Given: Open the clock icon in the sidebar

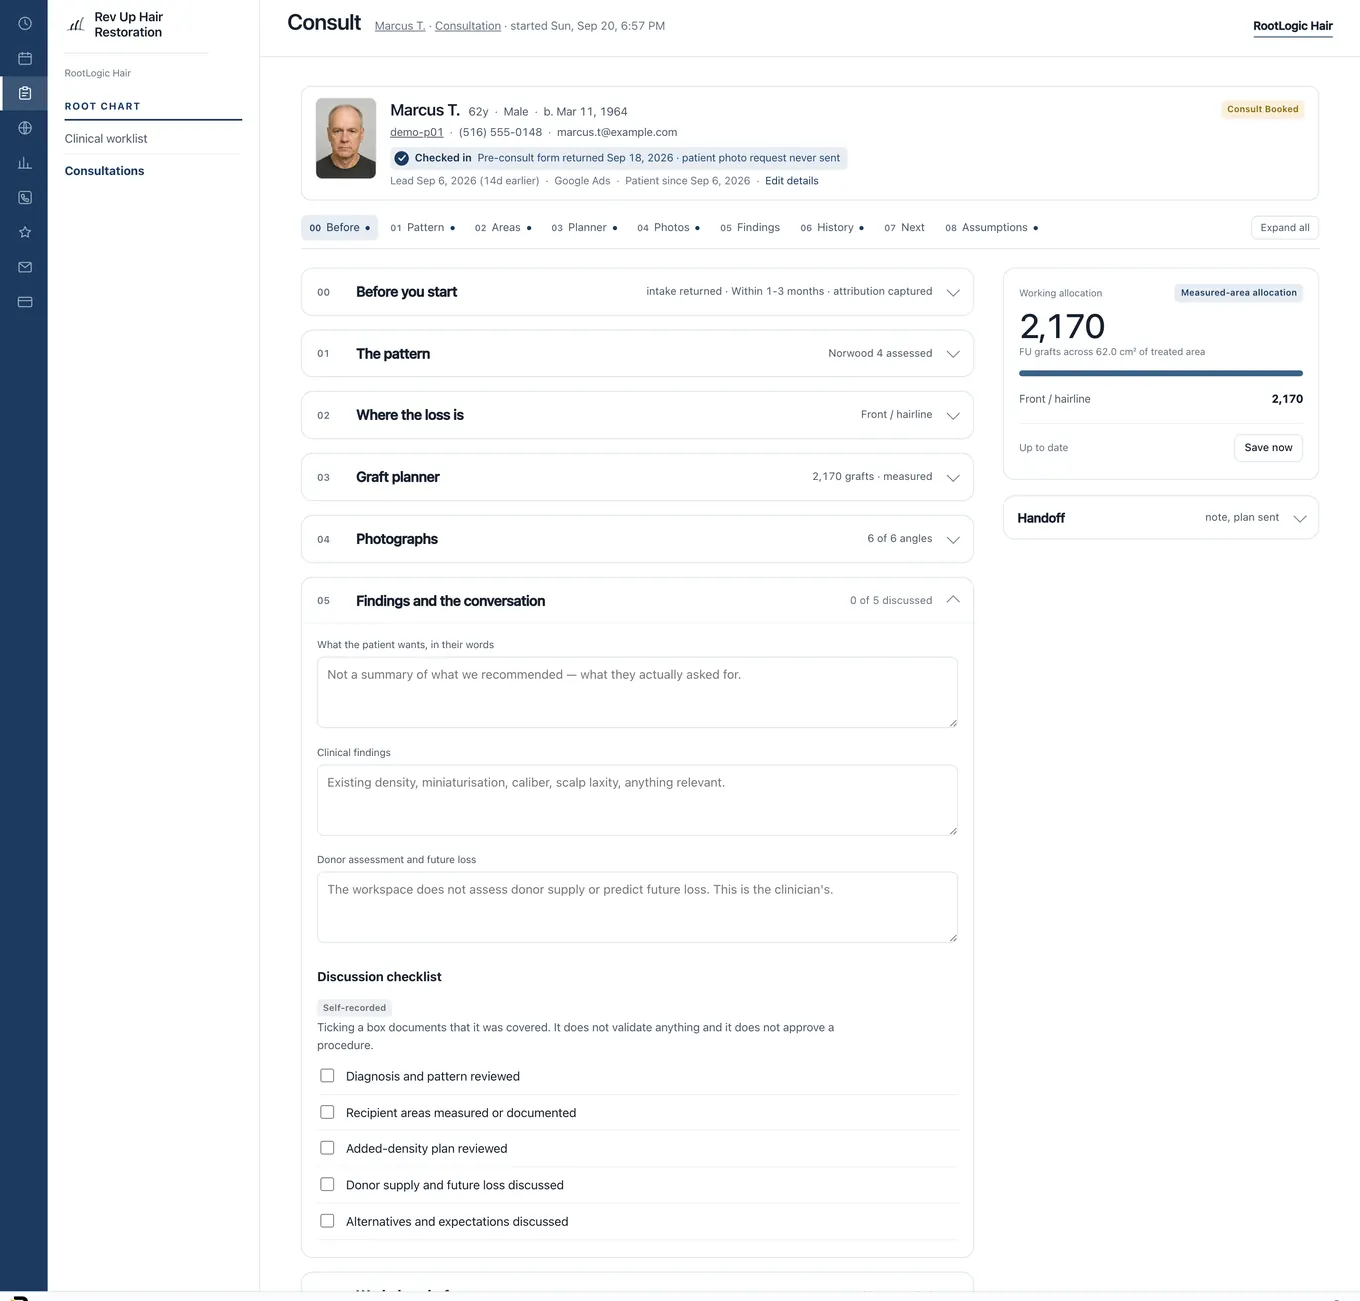Looking at the screenshot, I should tap(25, 23).
